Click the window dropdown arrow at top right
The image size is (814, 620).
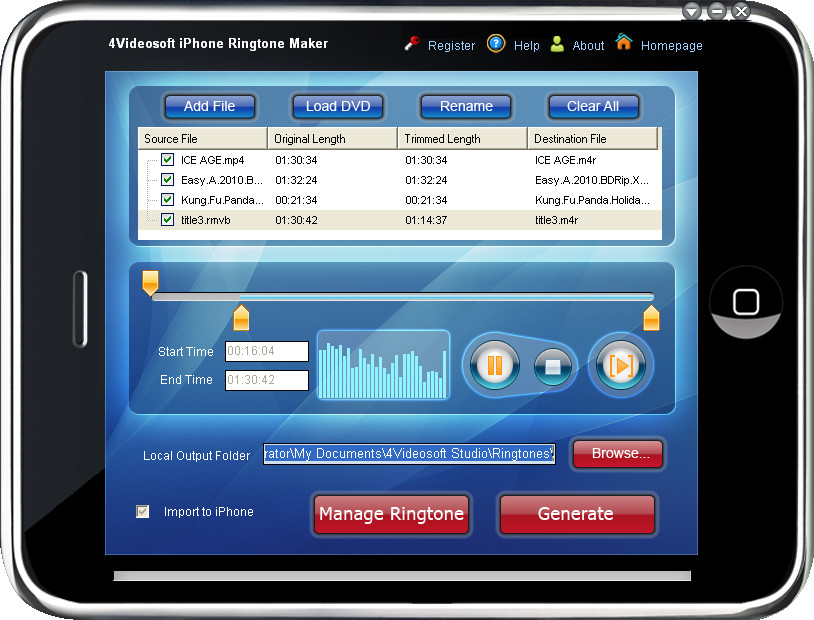tap(691, 11)
